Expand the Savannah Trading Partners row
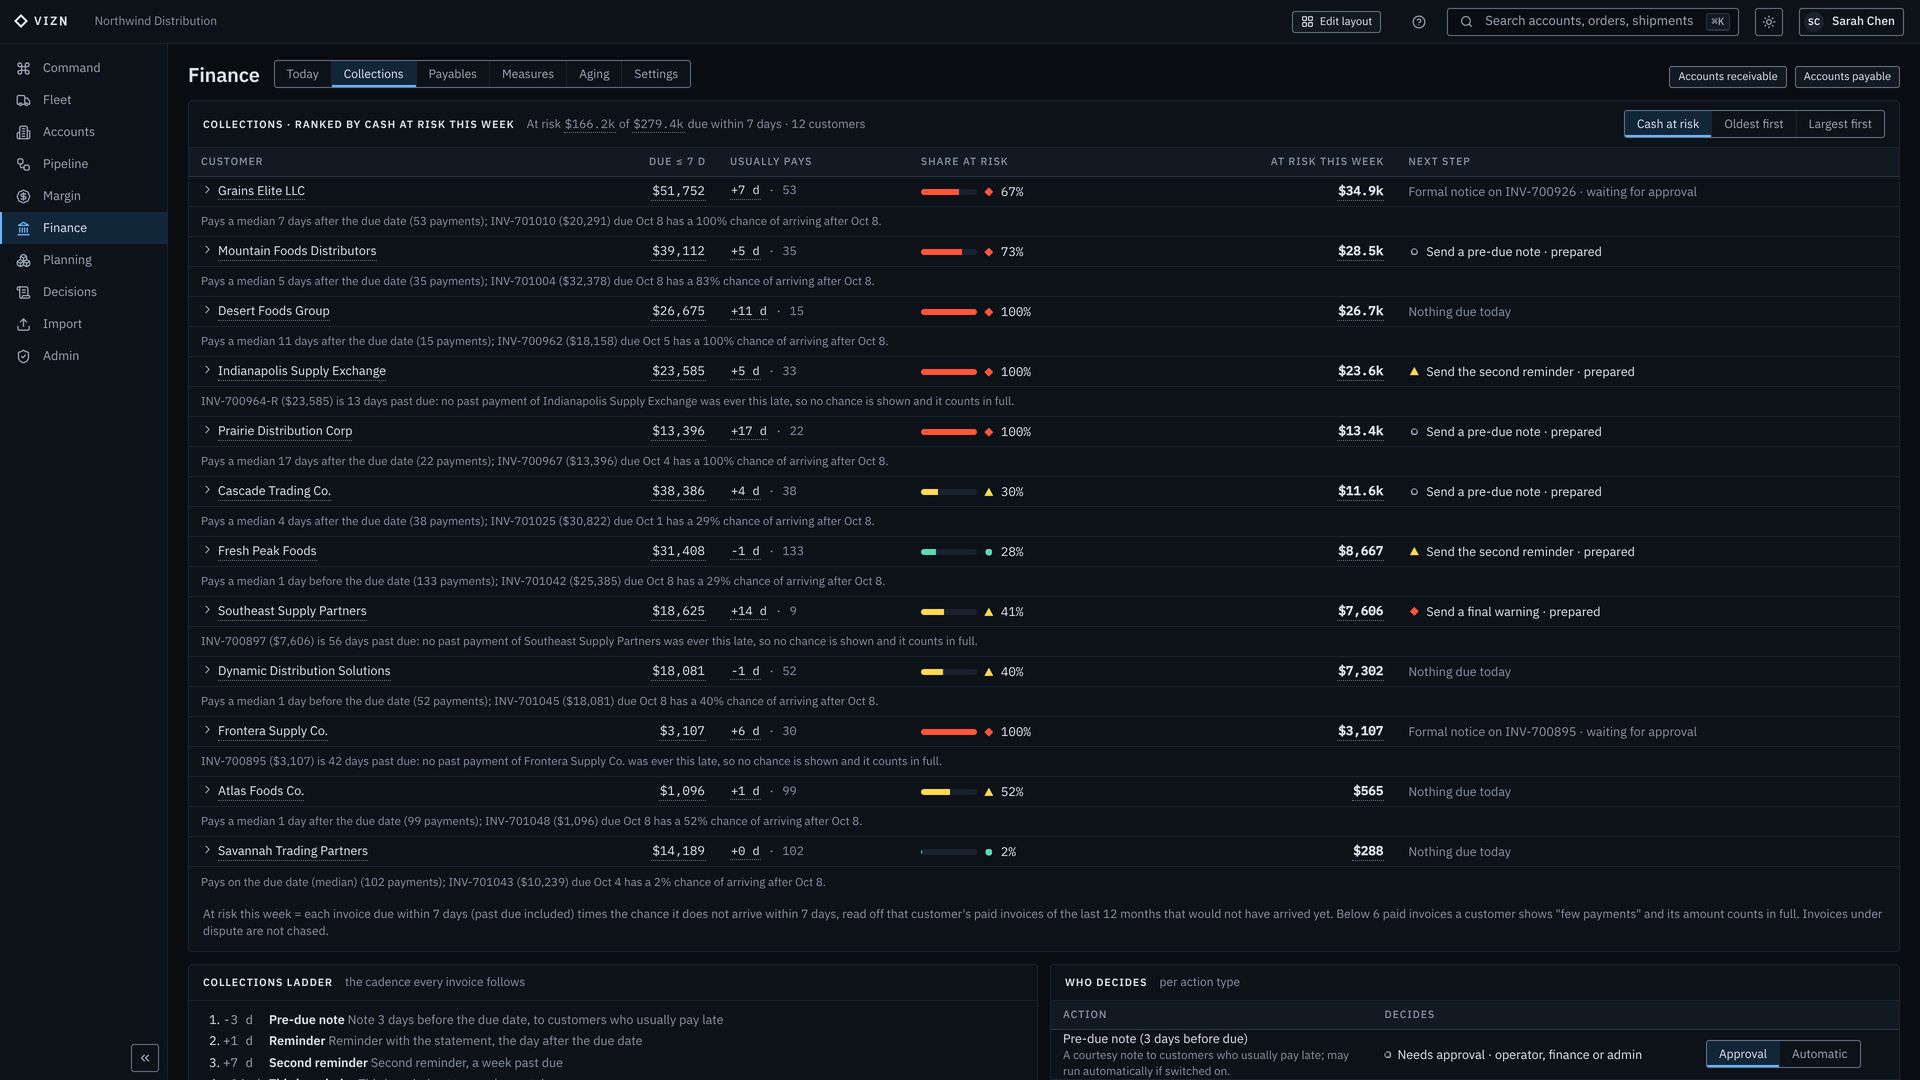 point(207,850)
